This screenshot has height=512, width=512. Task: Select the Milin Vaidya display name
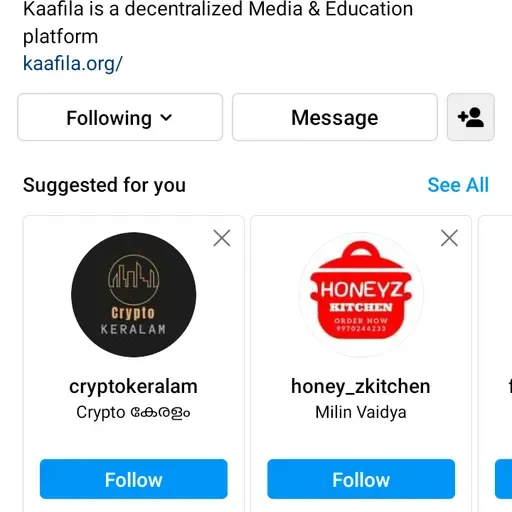click(x=361, y=412)
